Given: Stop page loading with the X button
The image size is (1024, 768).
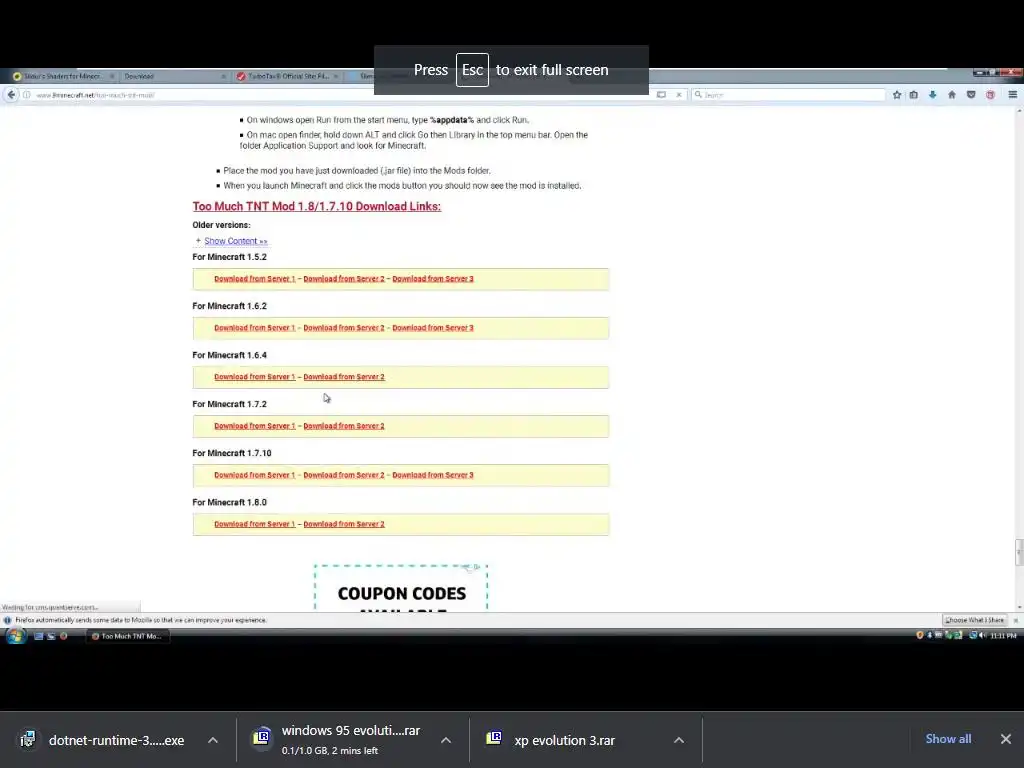Looking at the screenshot, I should click(x=679, y=95).
